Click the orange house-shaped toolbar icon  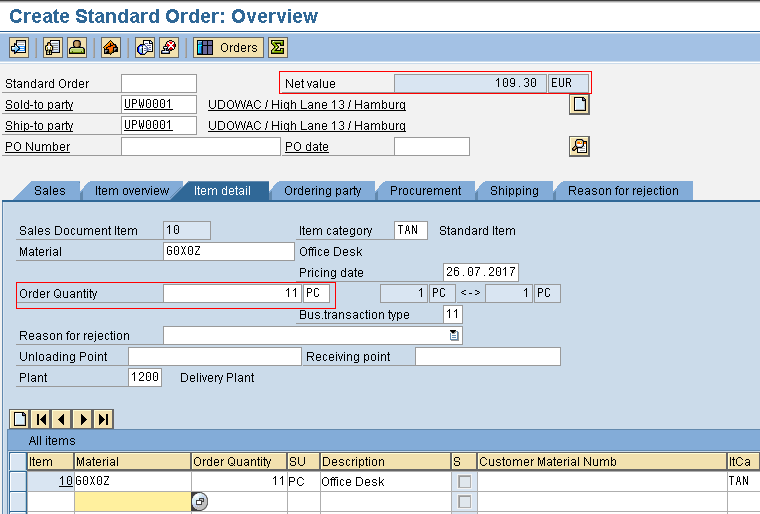[111, 47]
